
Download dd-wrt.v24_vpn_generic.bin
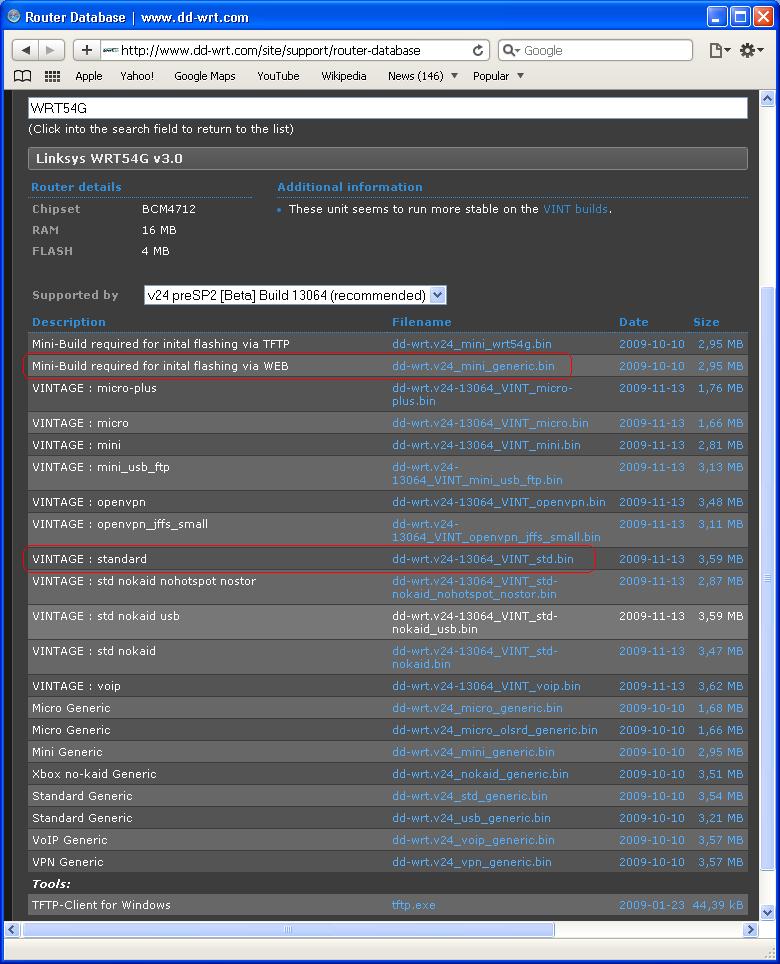point(471,863)
